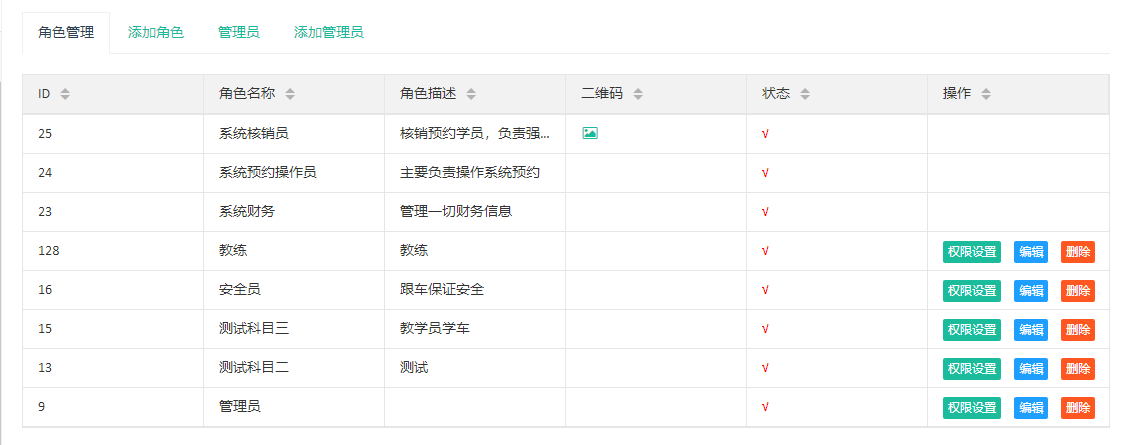Toggle status checkmark for 系统财务 role
The width and height of the screenshot is (1125, 445).
coord(765,212)
